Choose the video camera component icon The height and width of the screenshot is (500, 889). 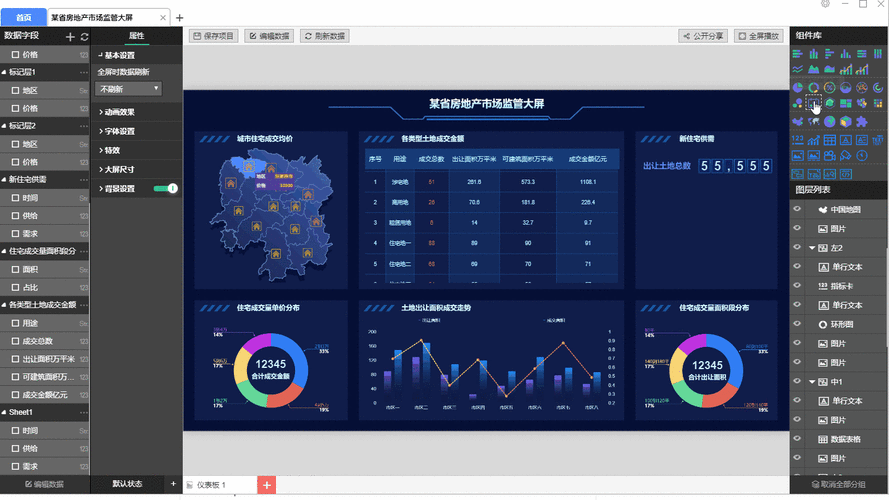point(830,156)
